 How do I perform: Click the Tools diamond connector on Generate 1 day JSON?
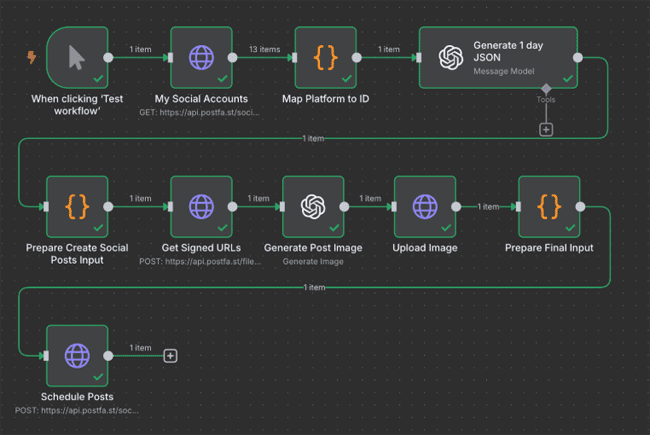(546, 88)
